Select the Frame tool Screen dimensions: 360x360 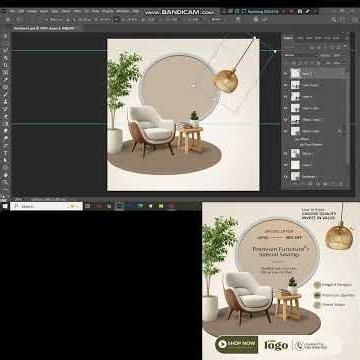pos(6,72)
